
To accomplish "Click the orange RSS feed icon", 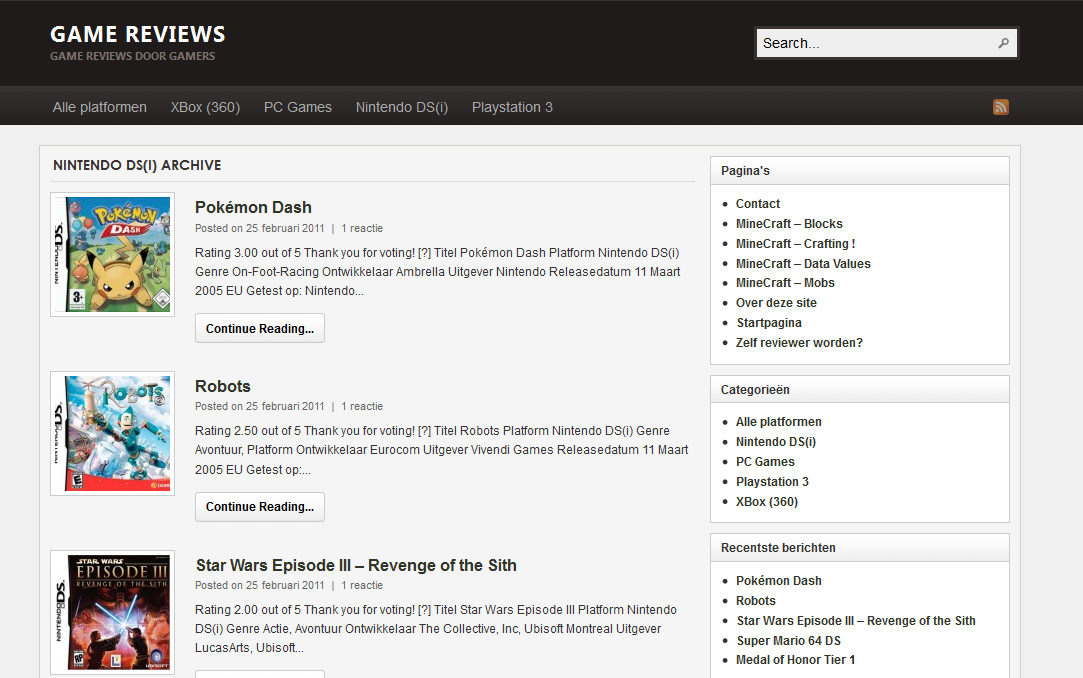I will point(1001,107).
